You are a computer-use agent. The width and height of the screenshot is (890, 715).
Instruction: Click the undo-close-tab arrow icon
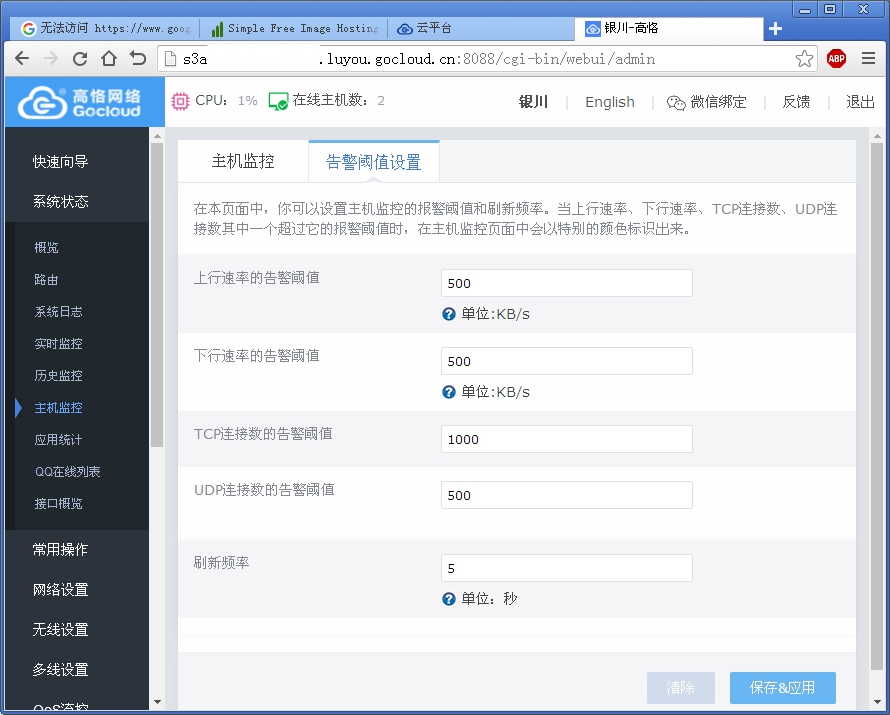point(138,58)
